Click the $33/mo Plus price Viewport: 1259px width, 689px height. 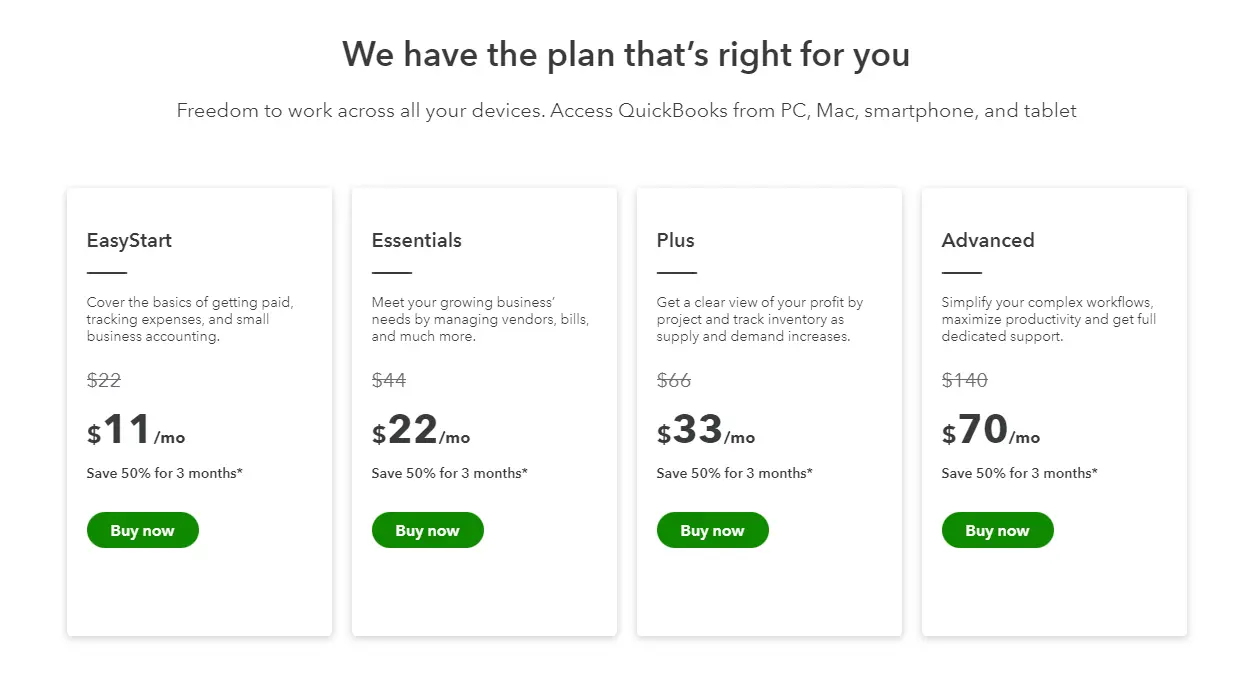[705, 431]
